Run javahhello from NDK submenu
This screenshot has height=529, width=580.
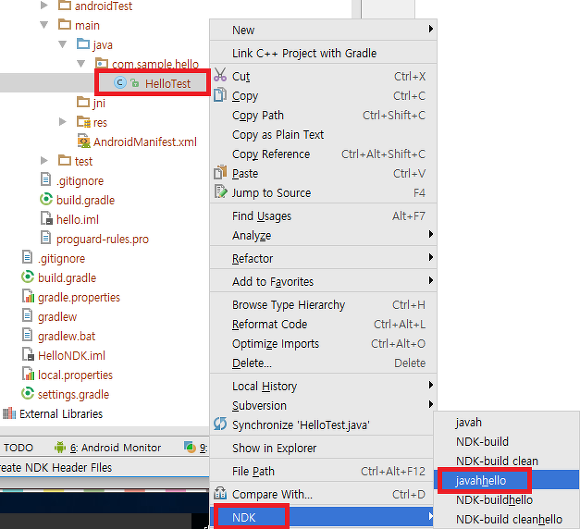tap(507, 480)
